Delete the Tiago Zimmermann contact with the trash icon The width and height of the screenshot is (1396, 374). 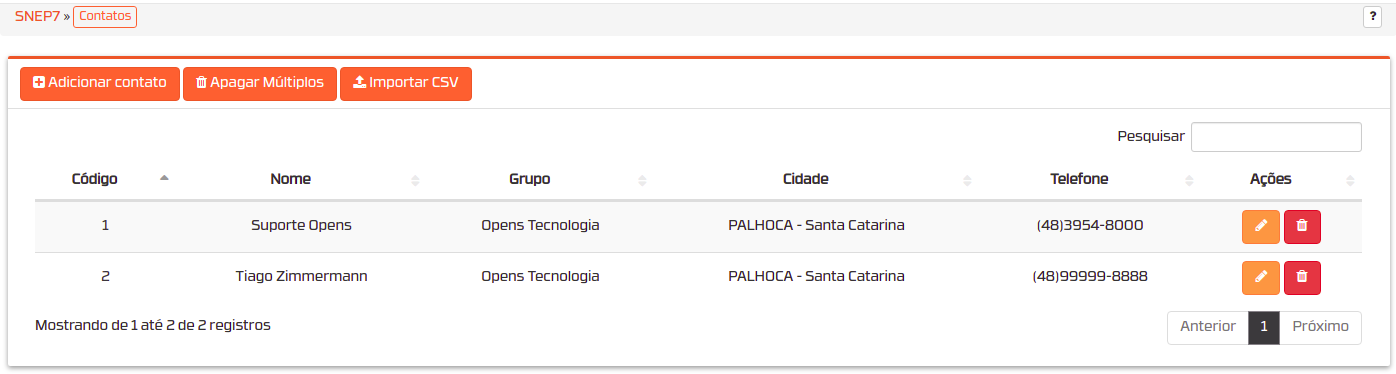[x=1302, y=277]
